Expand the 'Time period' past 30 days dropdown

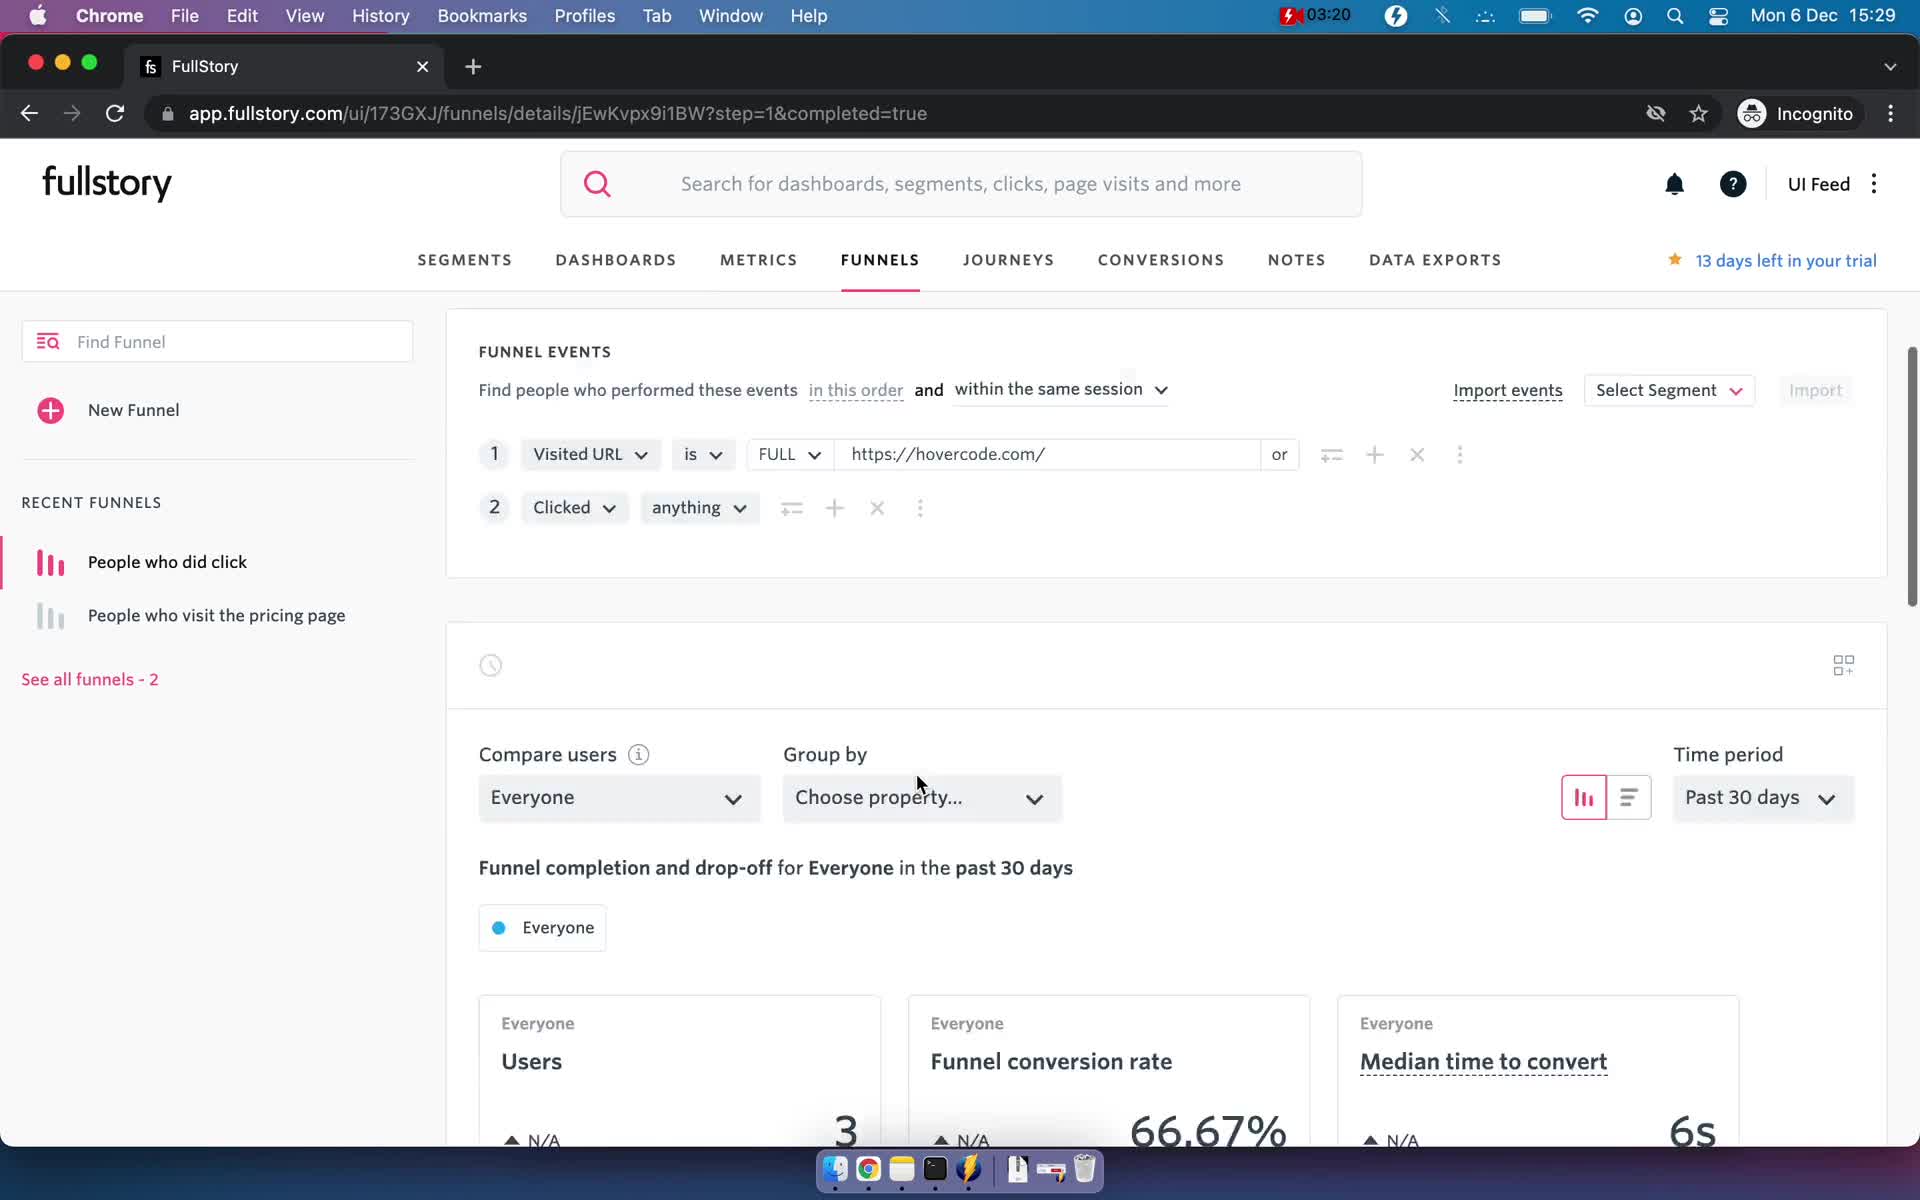coord(1762,796)
